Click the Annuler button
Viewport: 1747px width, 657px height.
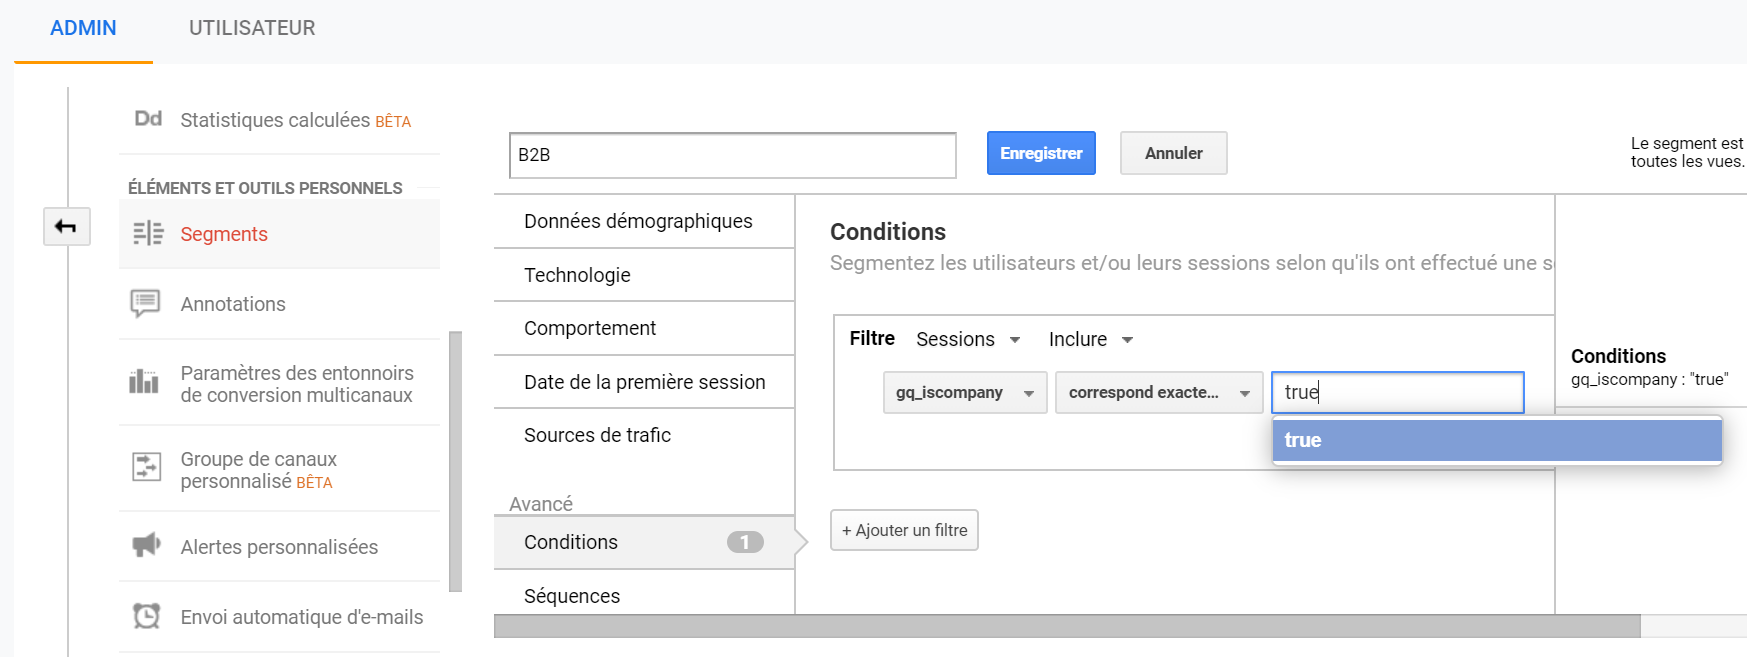(1174, 153)
